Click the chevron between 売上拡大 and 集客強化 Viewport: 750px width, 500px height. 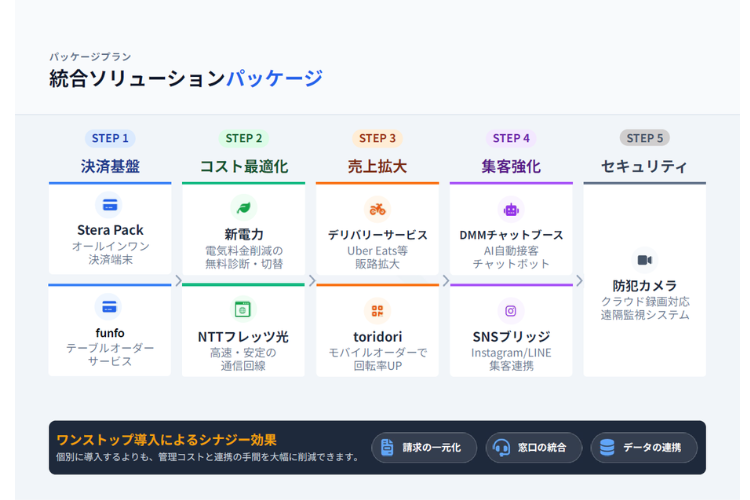[445, 281]
